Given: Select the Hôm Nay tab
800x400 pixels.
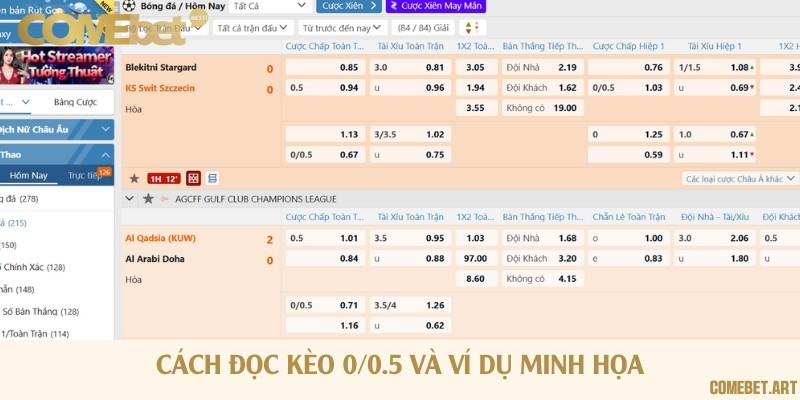Looking at the screenshot, I should pyautogui.click(x=29, y=176).
